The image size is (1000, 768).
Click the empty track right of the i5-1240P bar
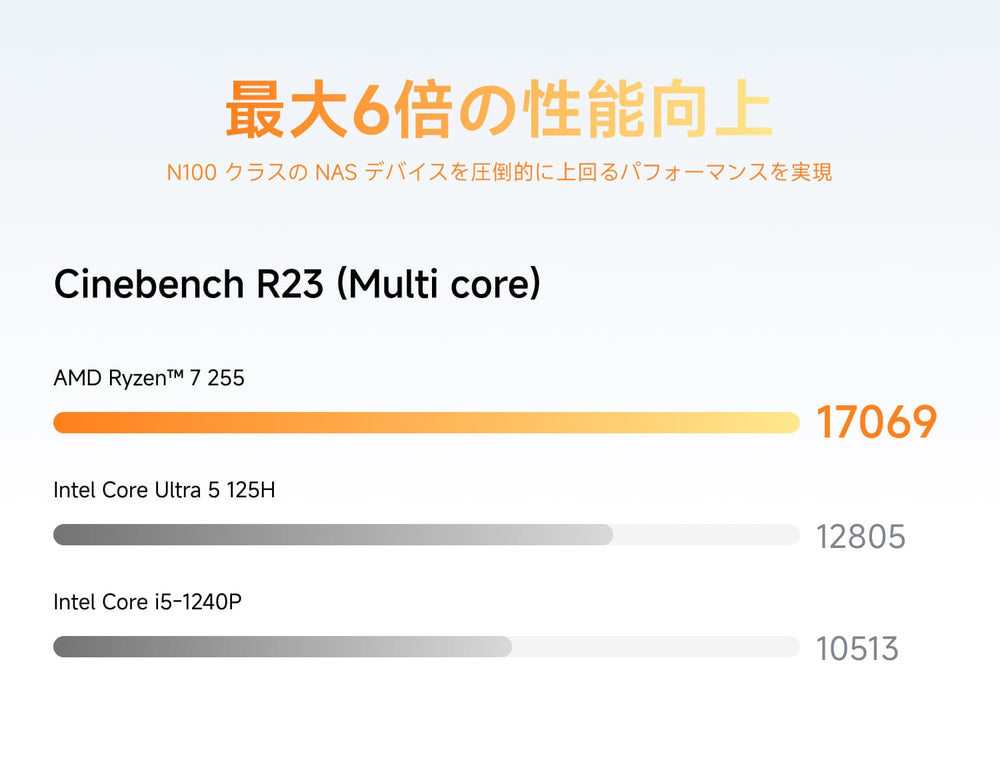[x=655, y=647]
